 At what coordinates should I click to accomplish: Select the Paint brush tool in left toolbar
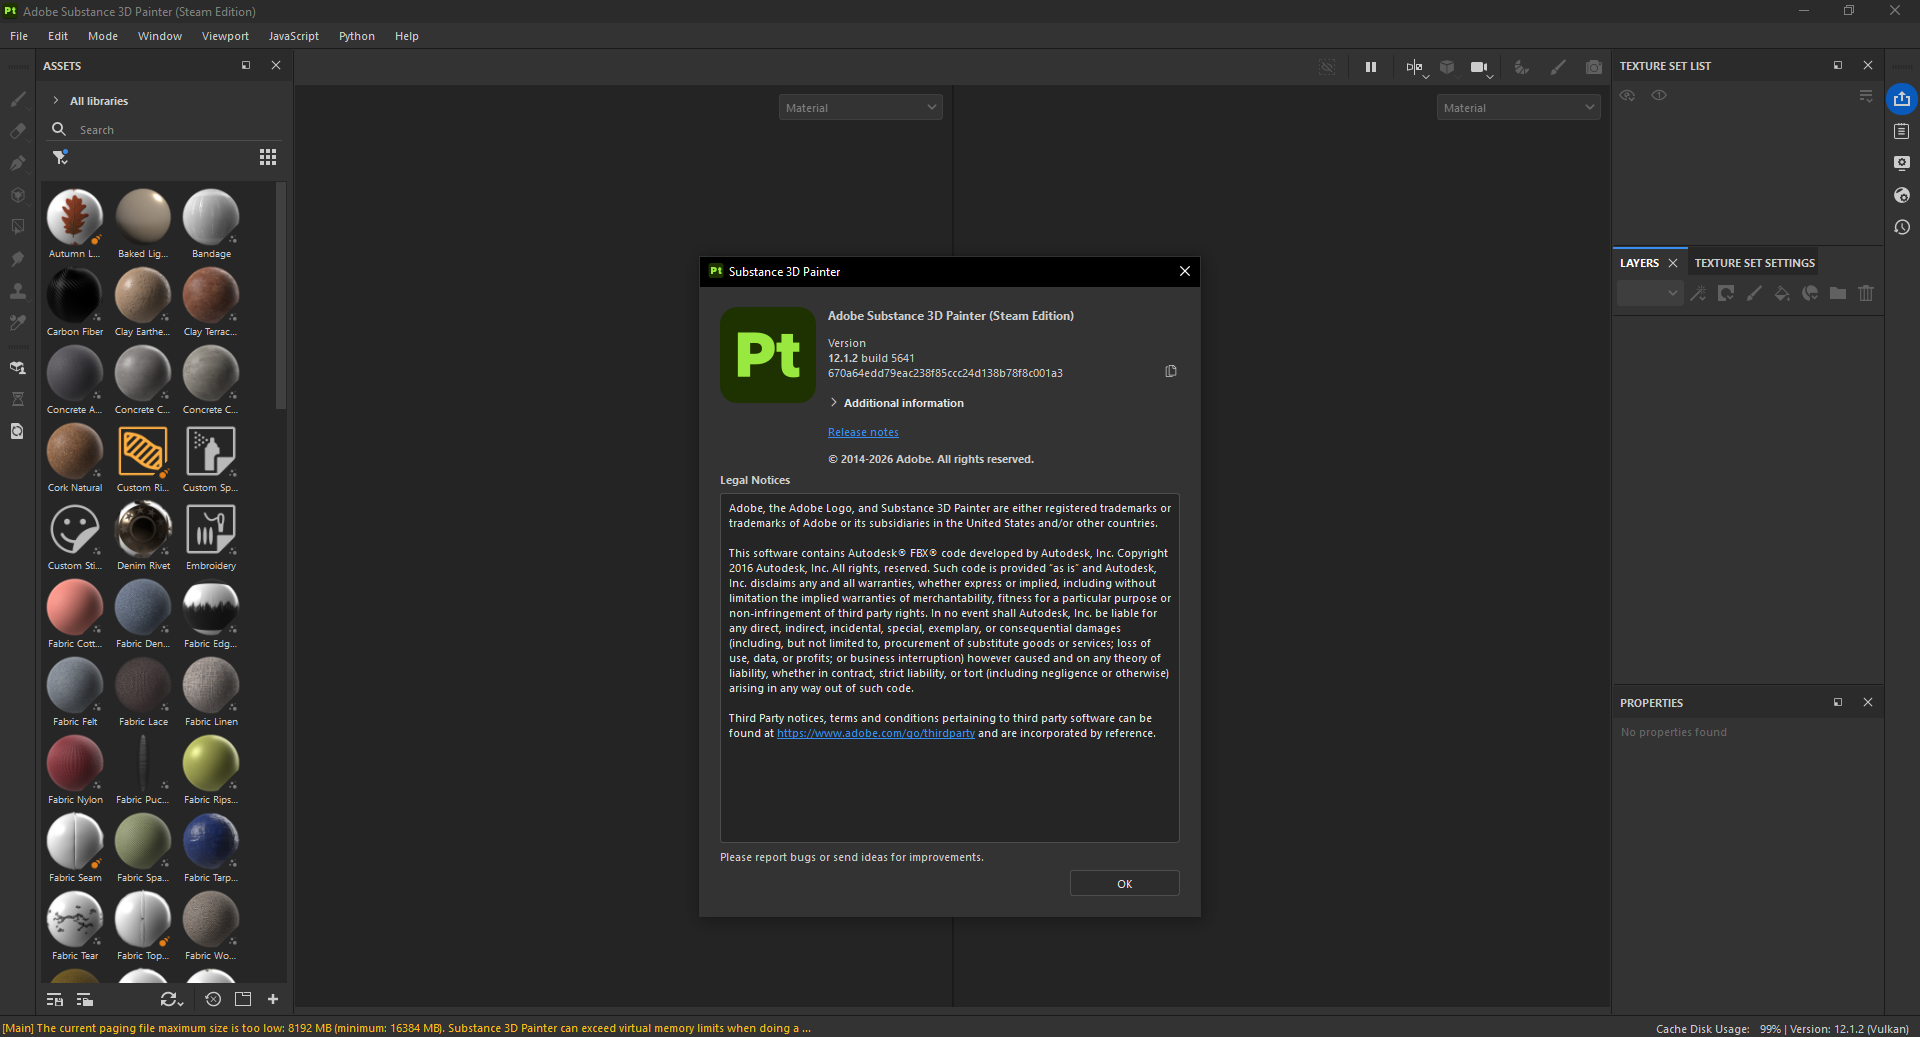(x=17, y=99)
